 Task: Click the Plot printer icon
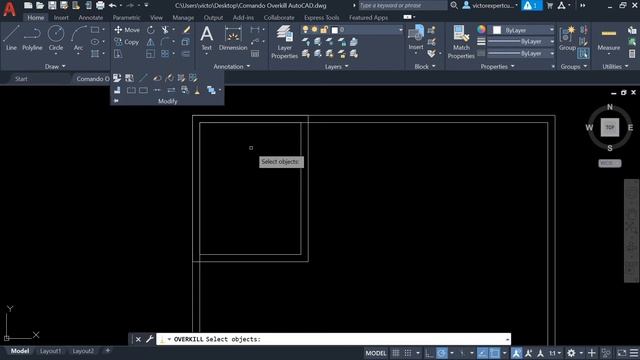[100, 5]
